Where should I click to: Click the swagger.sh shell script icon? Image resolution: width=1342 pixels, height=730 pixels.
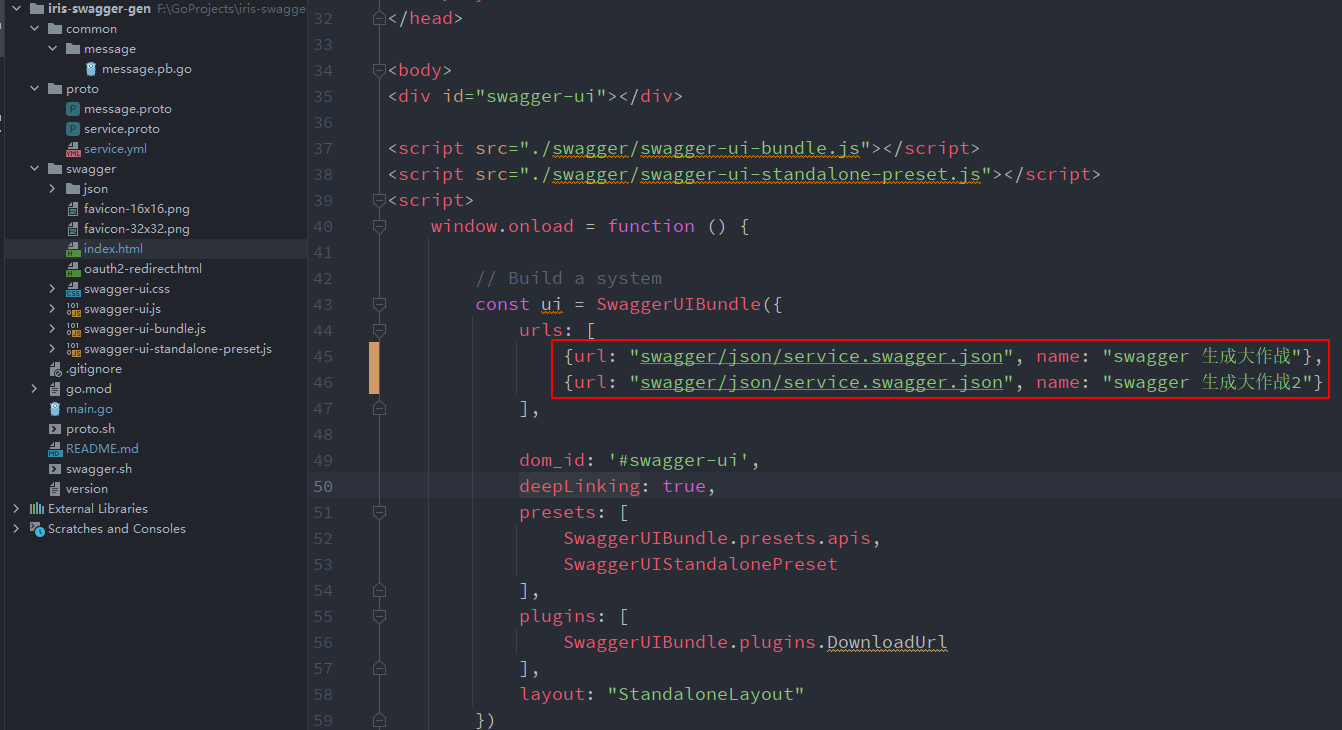pos(55,469)
